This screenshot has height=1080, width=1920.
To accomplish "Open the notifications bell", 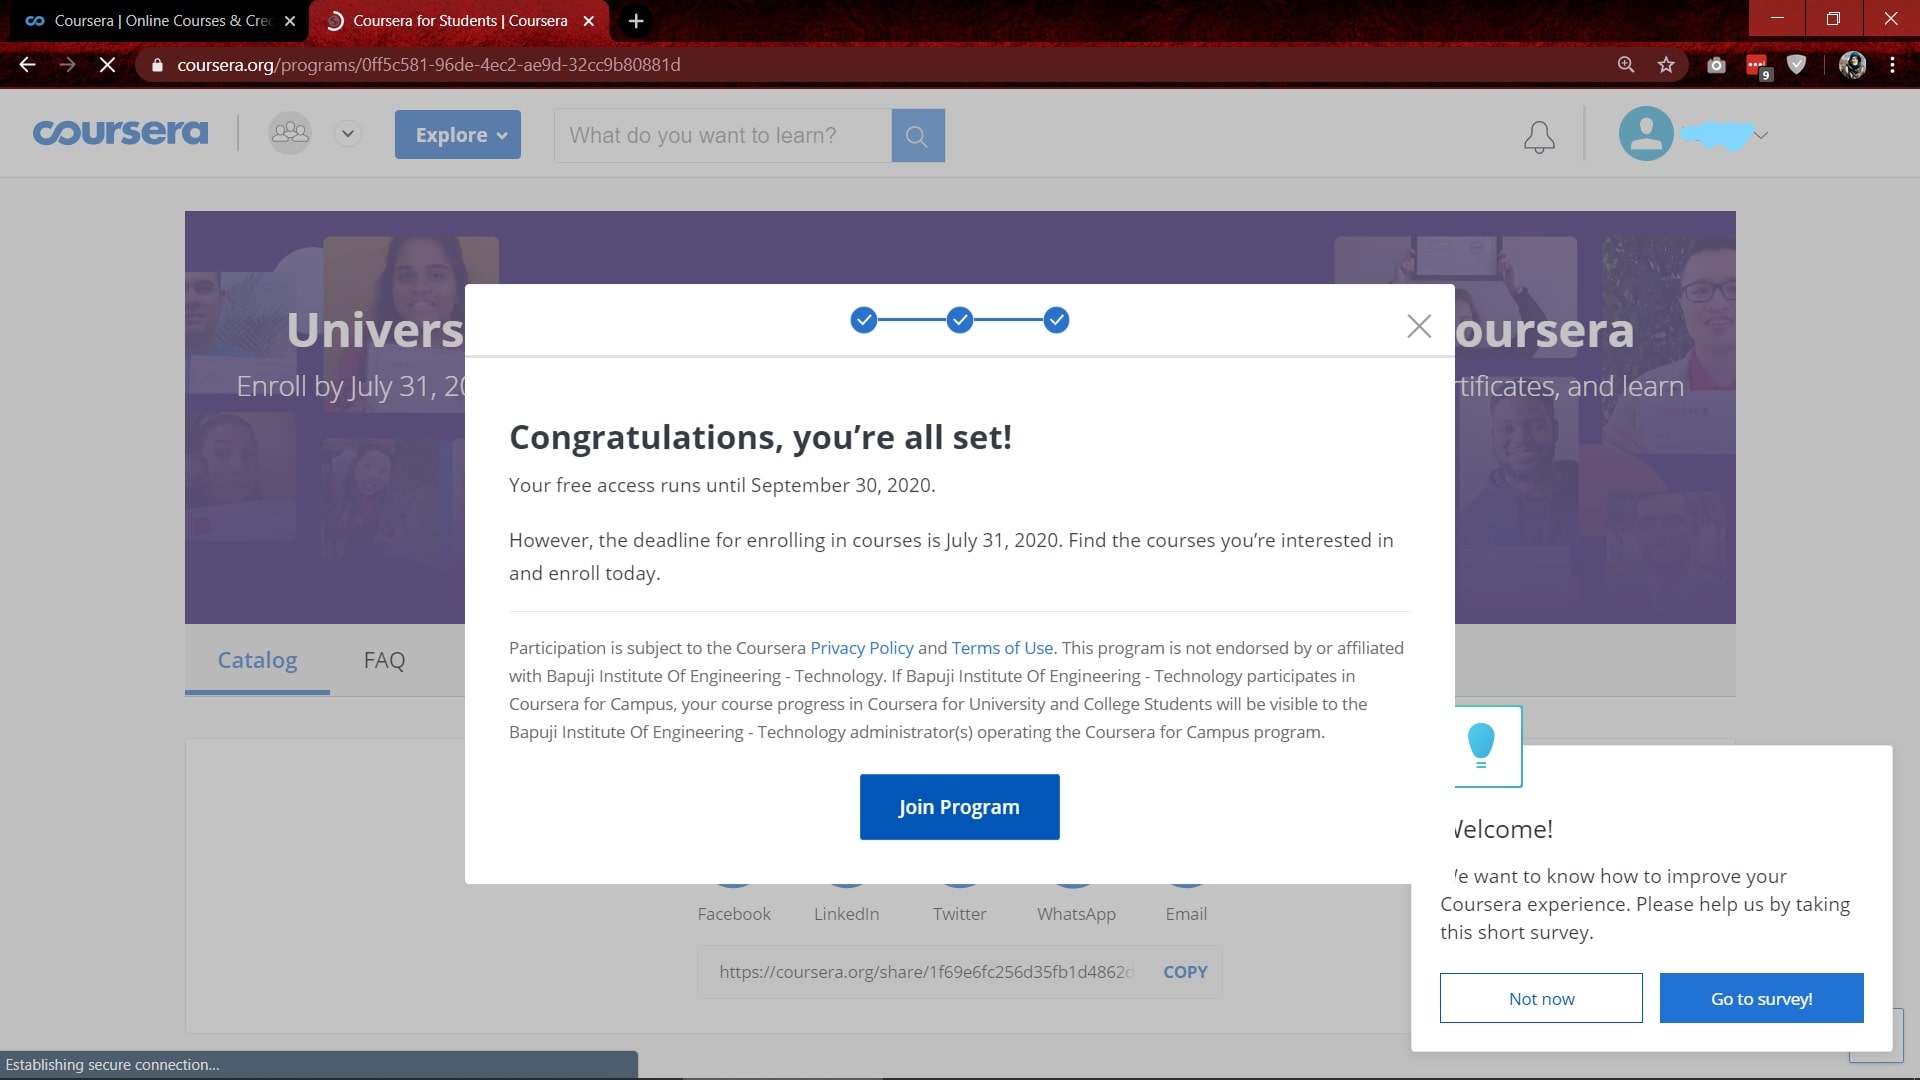I will pyautogui.click(x=1539, y=137).
